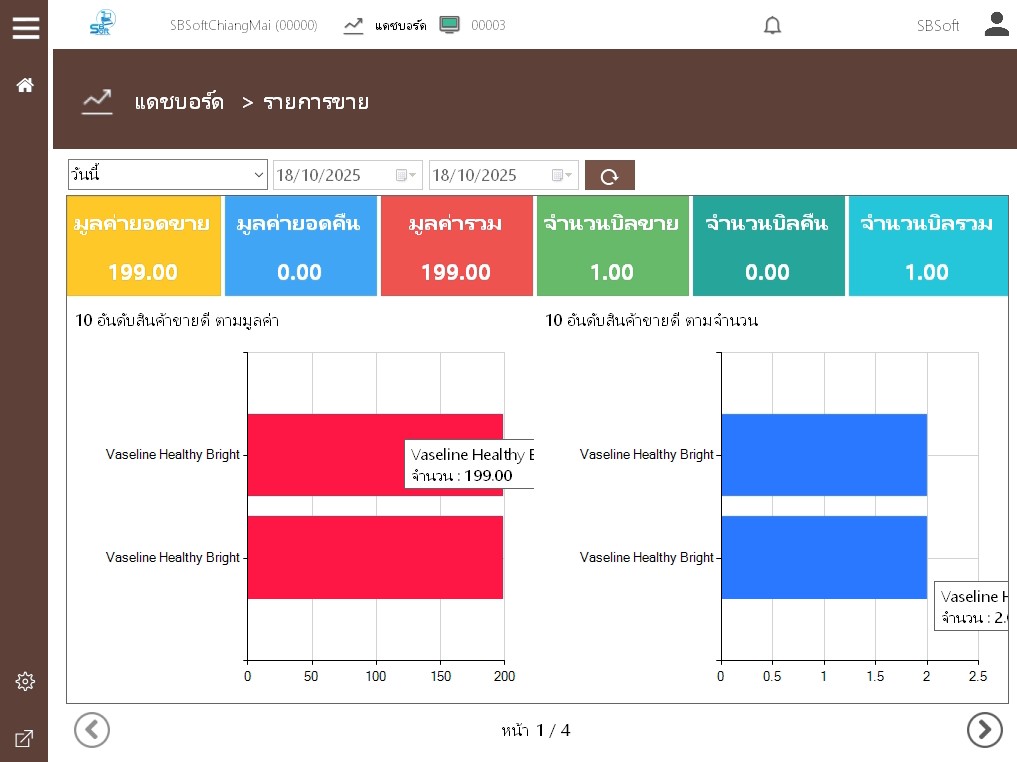Click the external link icon in sidebar

coord(25,739)
